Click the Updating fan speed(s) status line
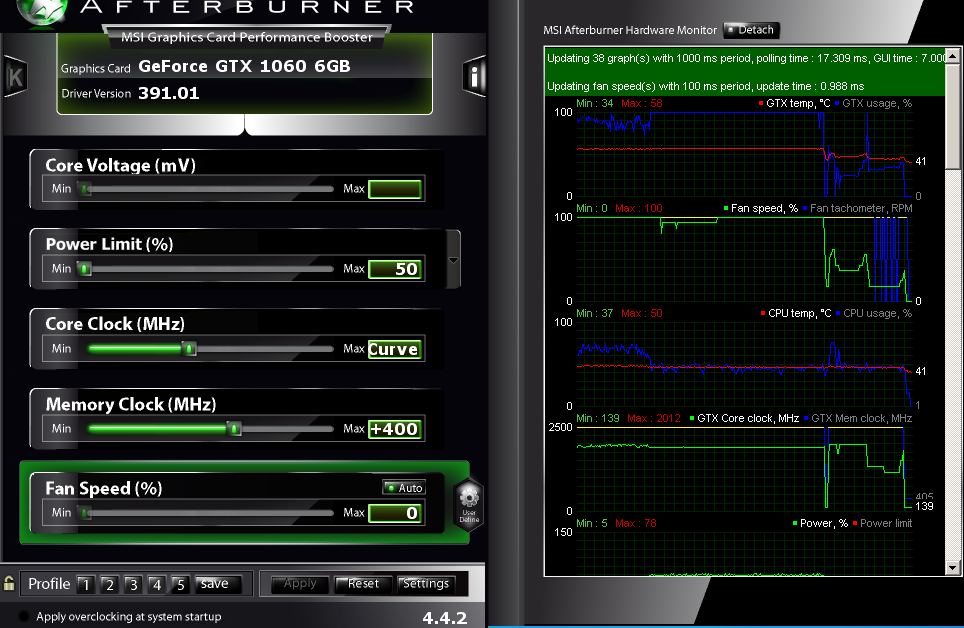This screenshot has height=628, width=964. [x=705, y=87]
